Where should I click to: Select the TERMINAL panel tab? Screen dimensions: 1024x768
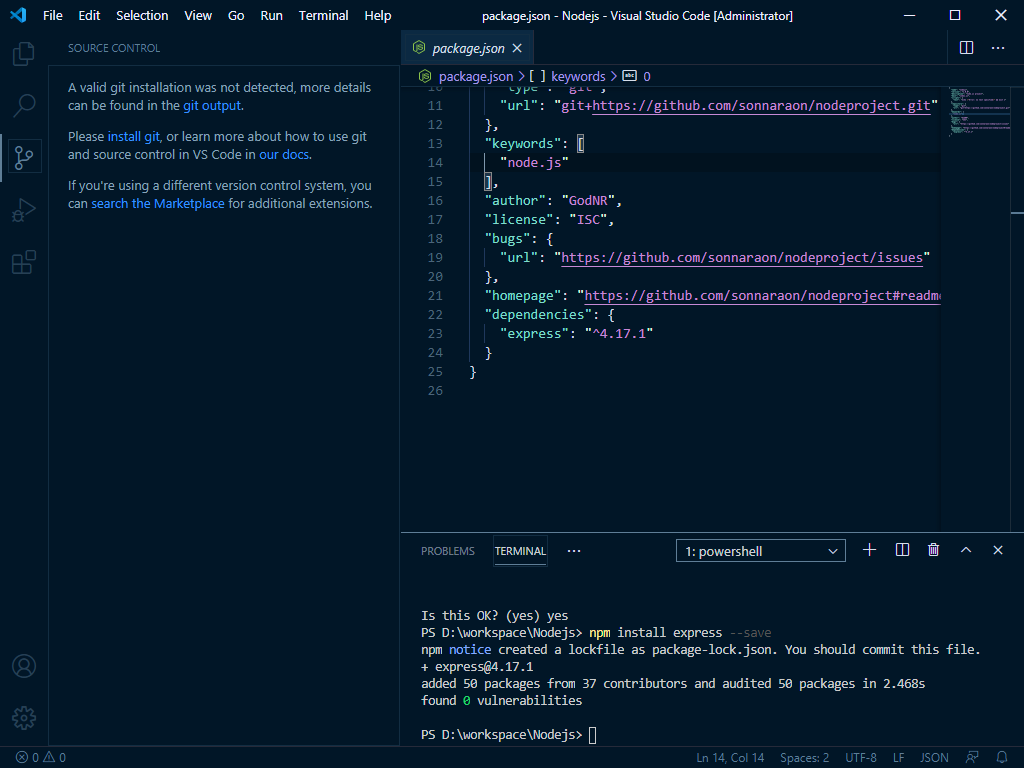pos(520,551)
